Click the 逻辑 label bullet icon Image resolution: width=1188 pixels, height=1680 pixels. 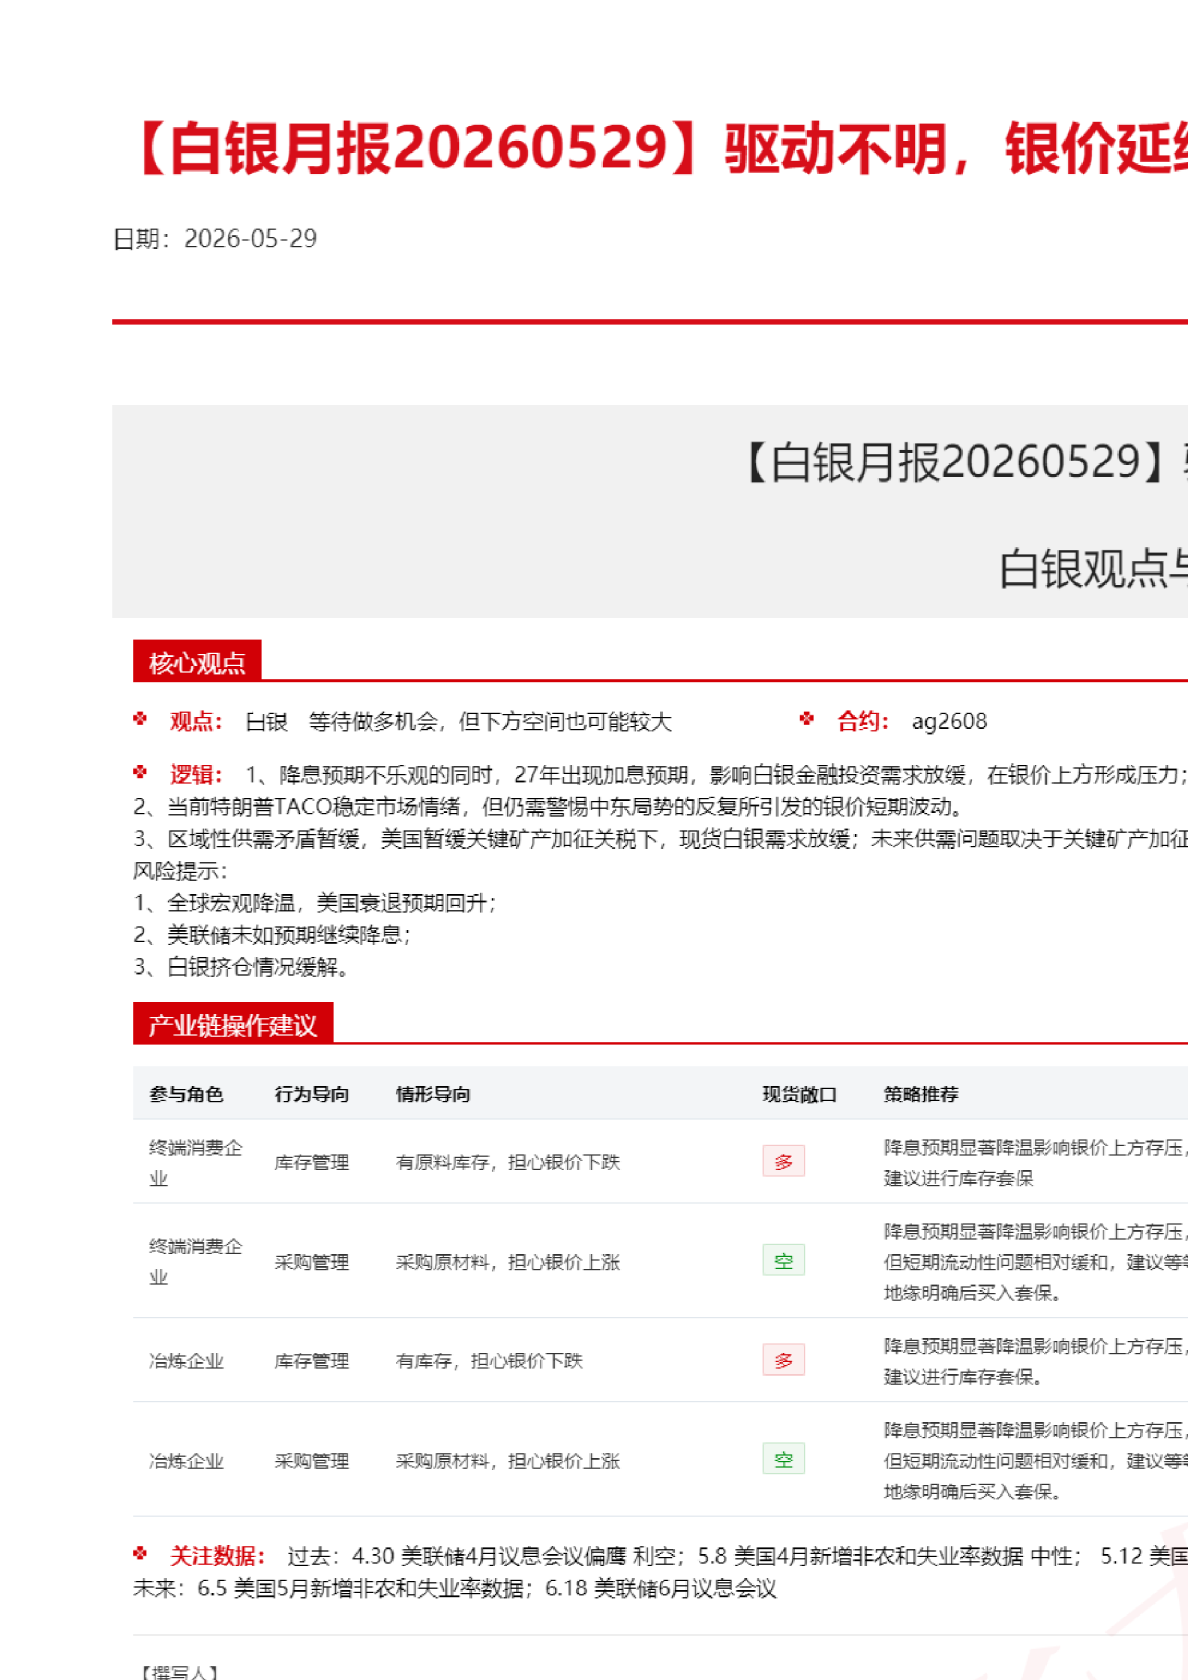[141, 772]
